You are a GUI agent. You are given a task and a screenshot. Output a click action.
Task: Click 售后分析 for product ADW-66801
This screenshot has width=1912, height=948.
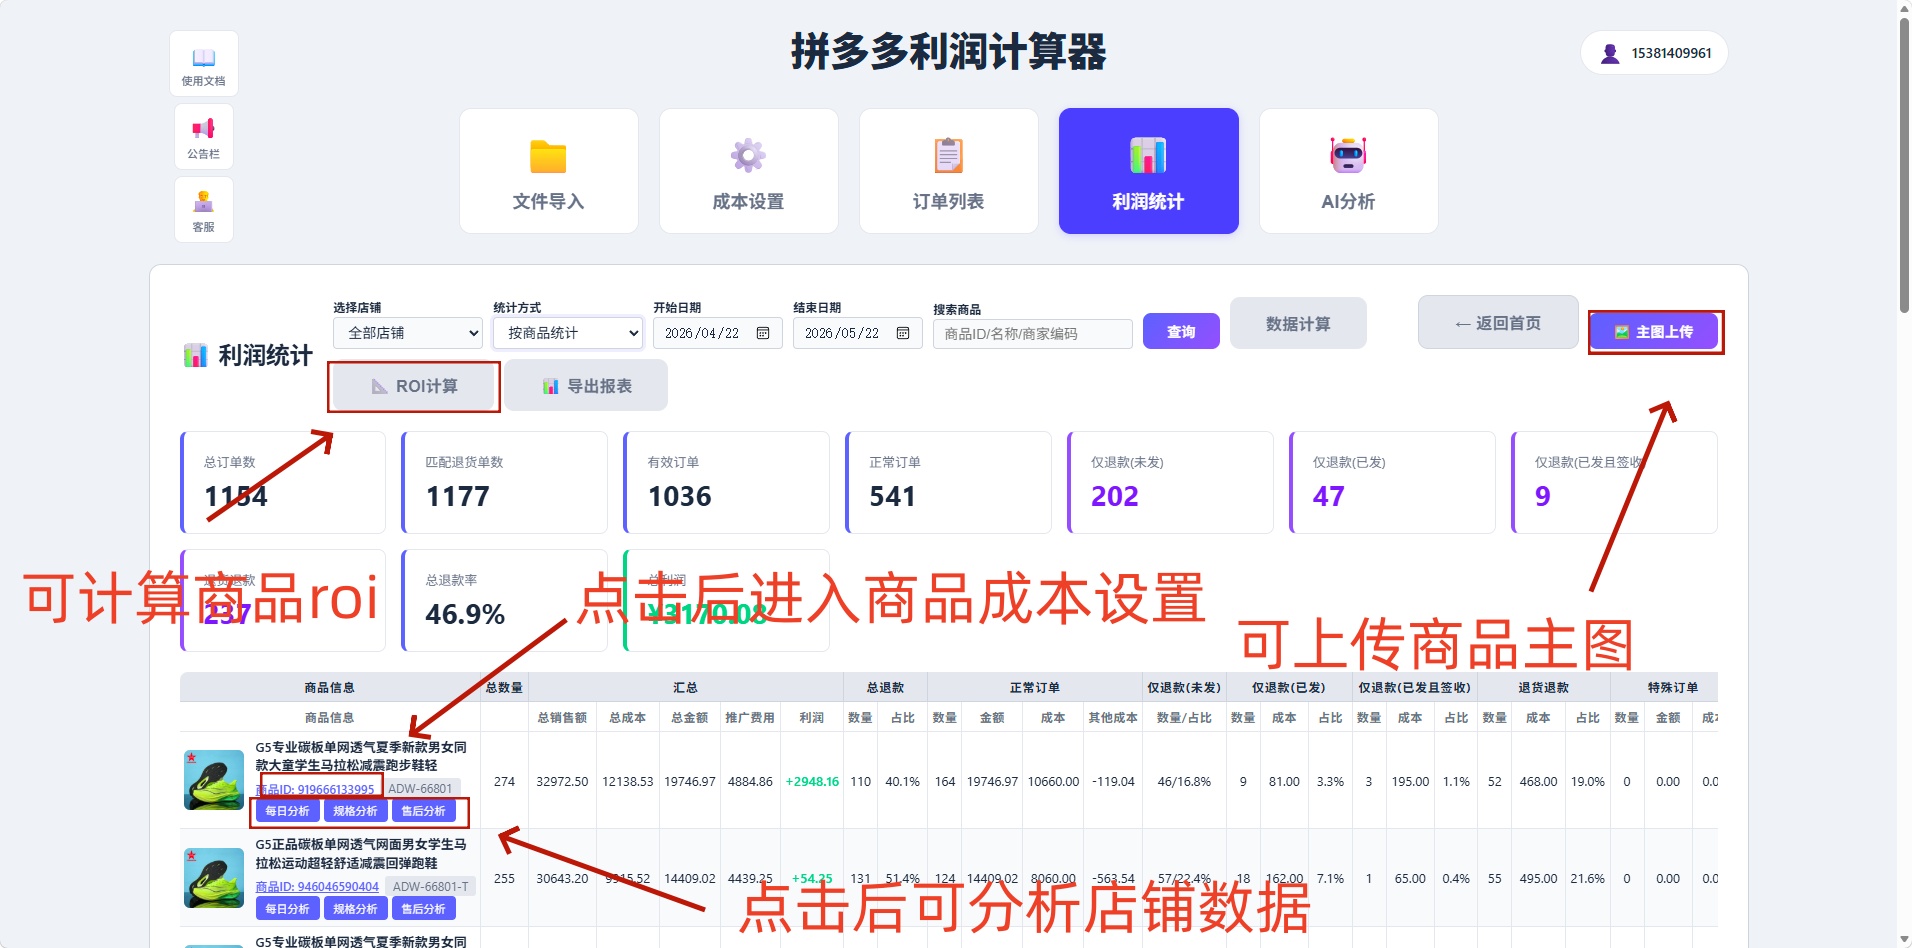coord(423,811)
